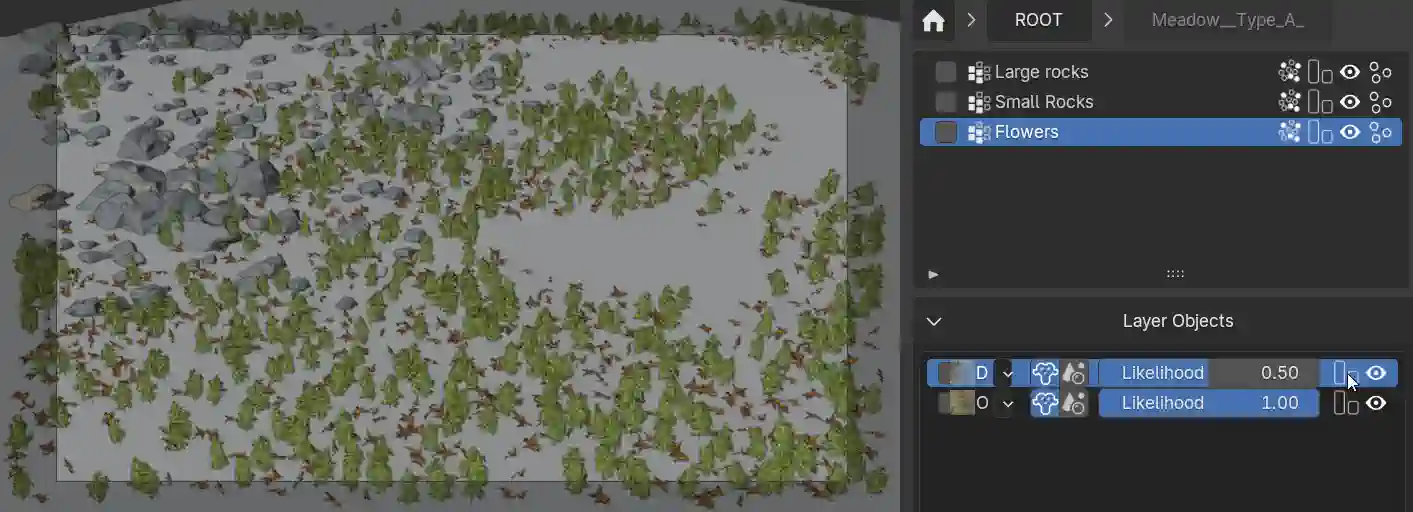The width and height of the screenshot is (1413, 512).
Task: Click the three-circles icon on Flowers row
Action: tap(1381, 132)
